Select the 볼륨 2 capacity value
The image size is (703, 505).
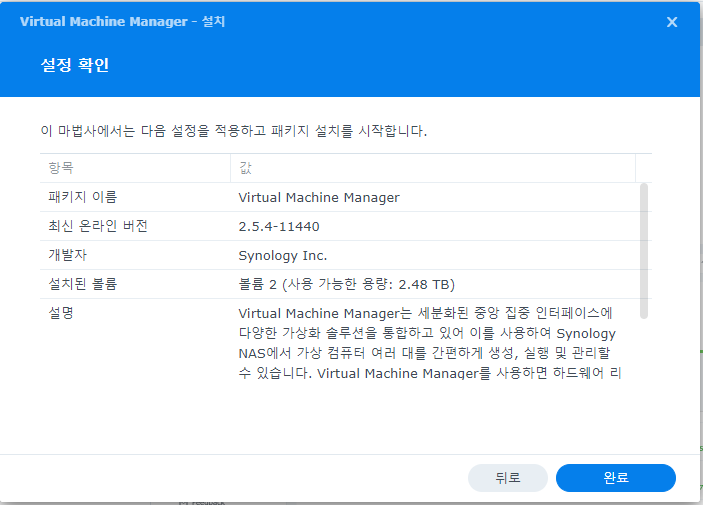coord(347,284)
